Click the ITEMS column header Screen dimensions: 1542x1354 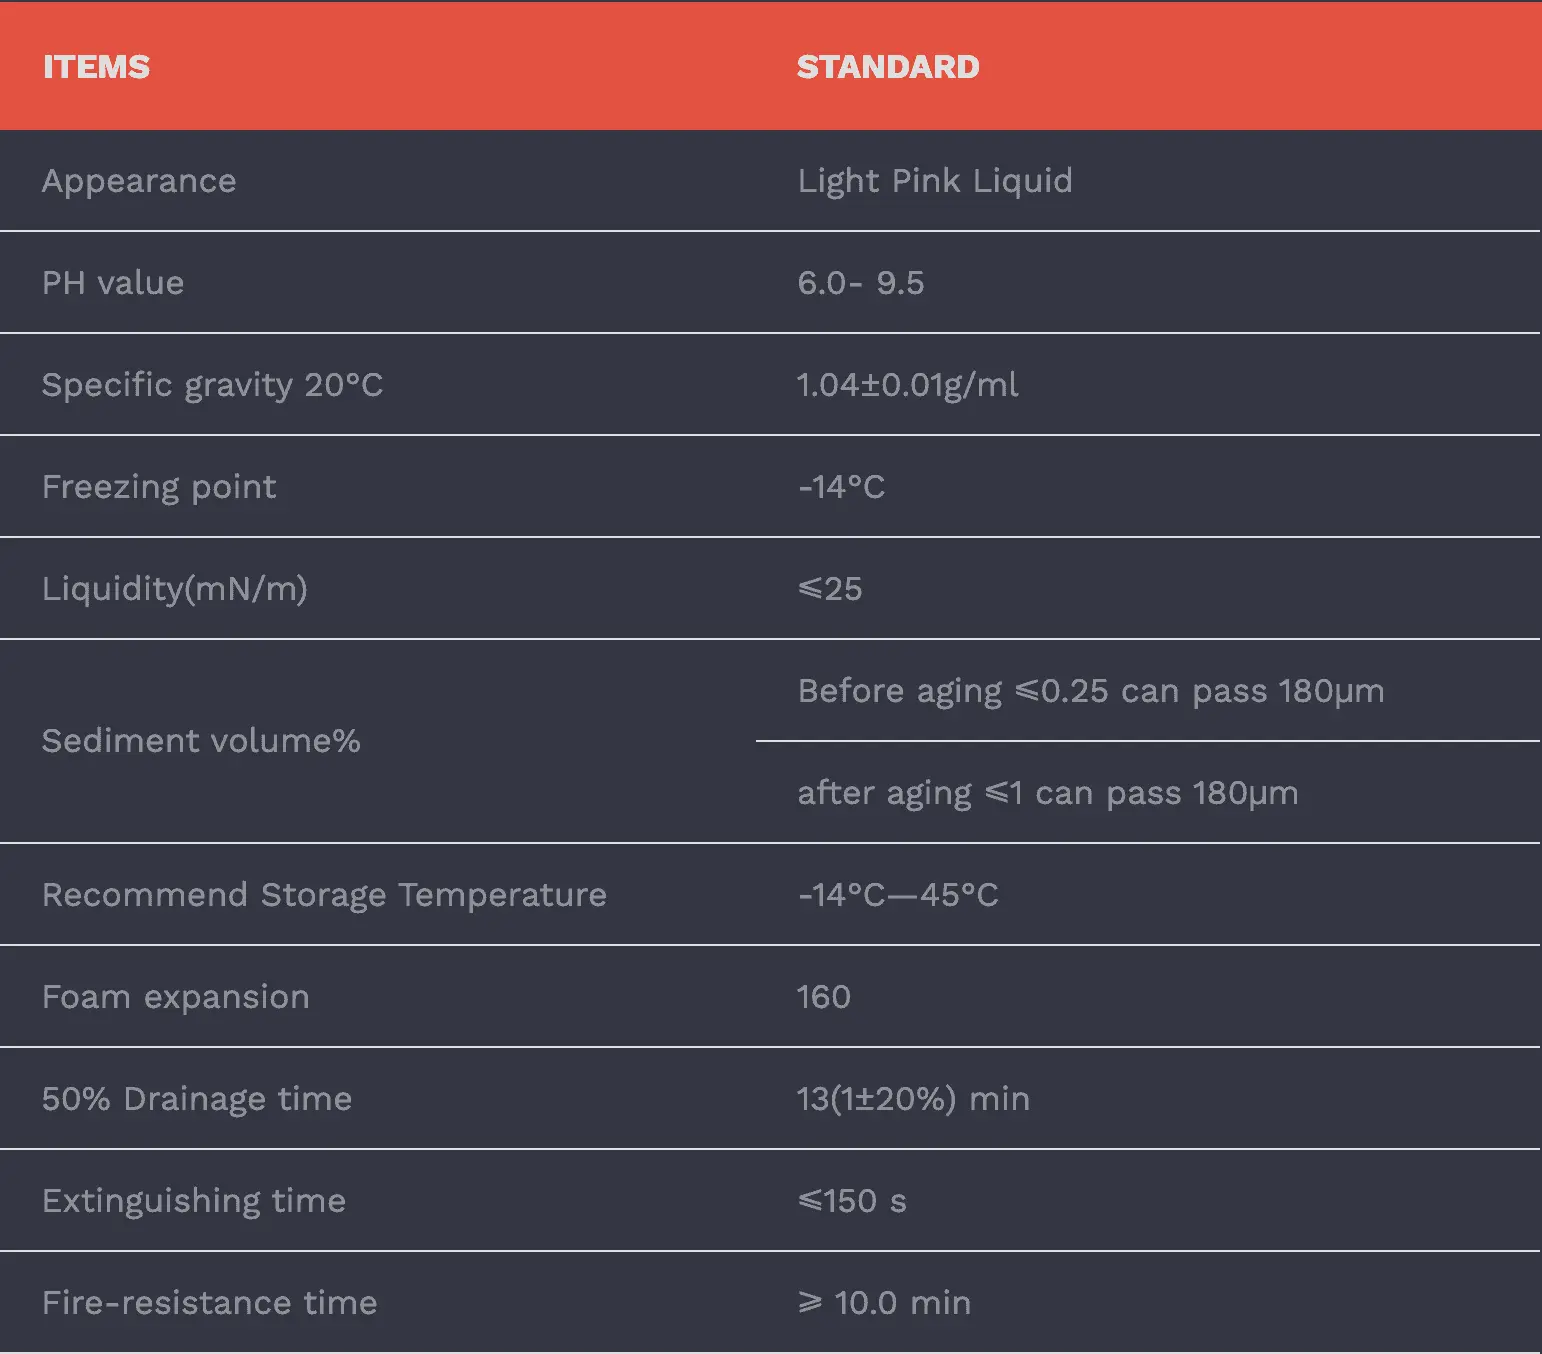[96, 67]
